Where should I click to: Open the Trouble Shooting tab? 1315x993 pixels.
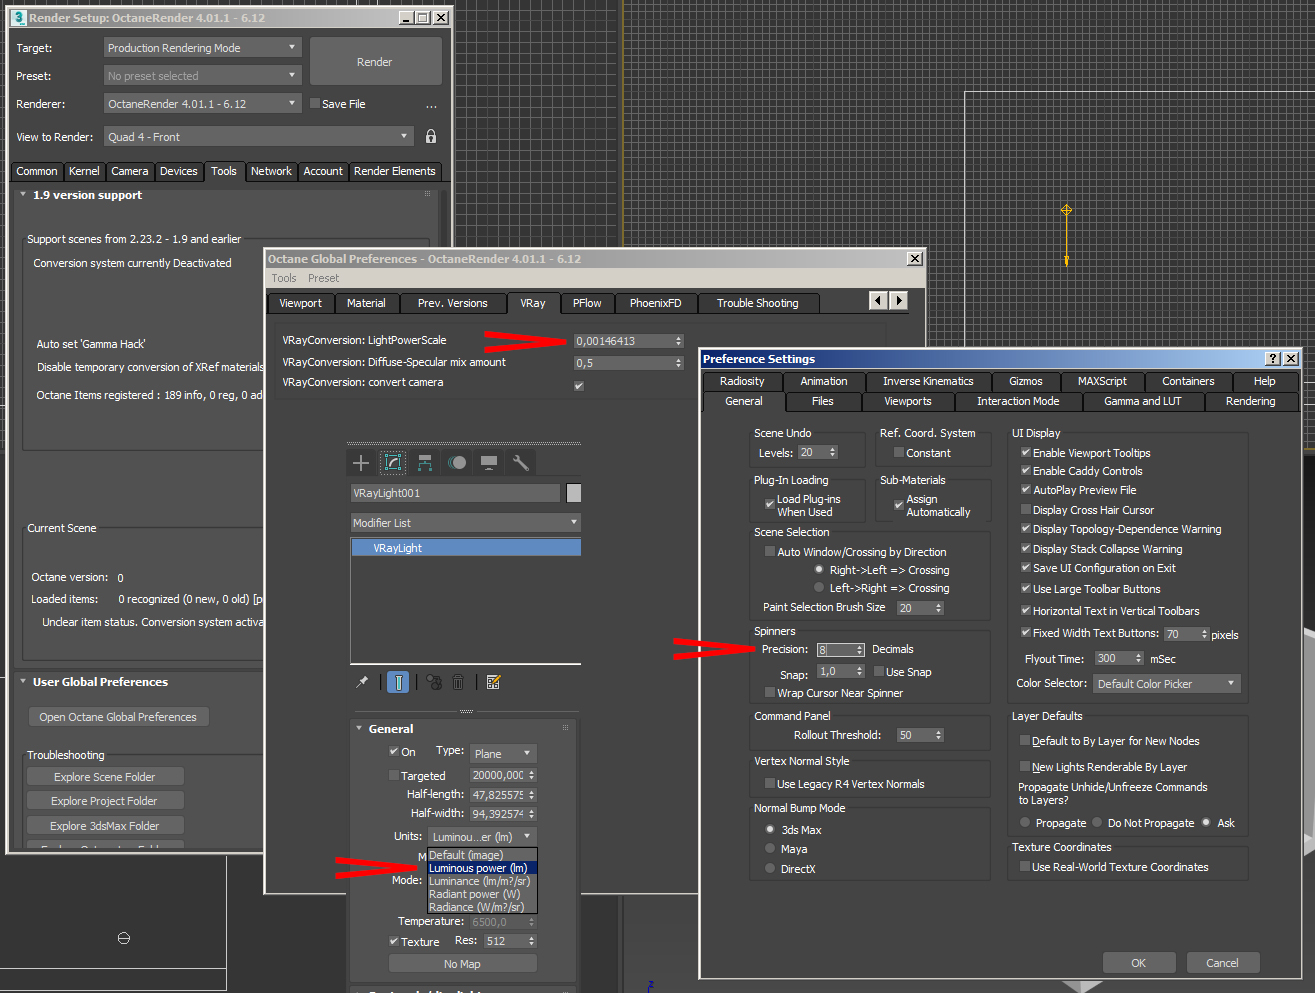tap(757, 303)
